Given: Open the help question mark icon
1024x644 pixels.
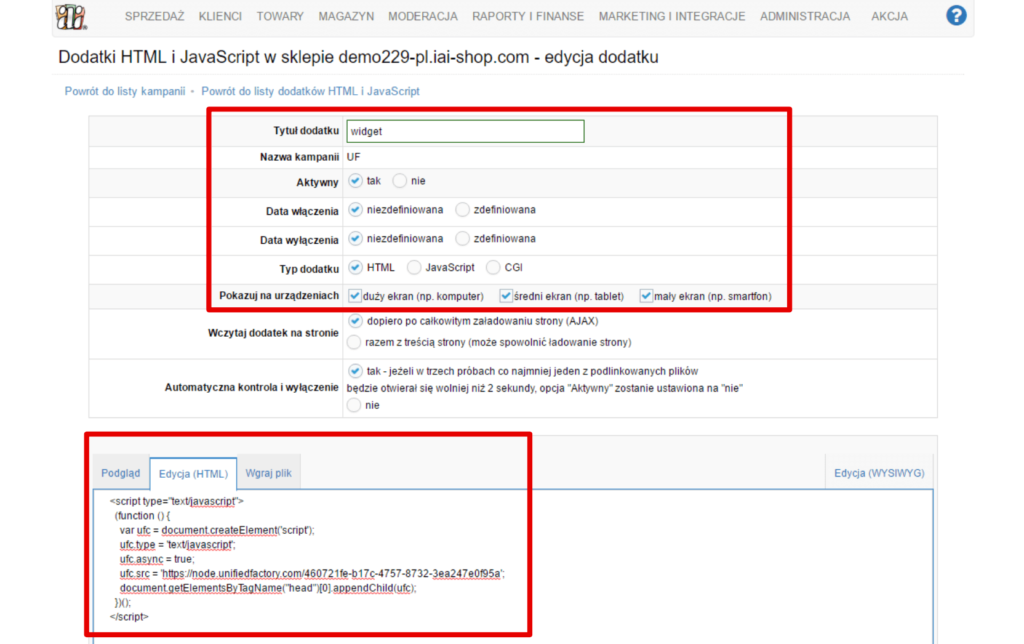Looking at the screenshot, I should (956, 15).
